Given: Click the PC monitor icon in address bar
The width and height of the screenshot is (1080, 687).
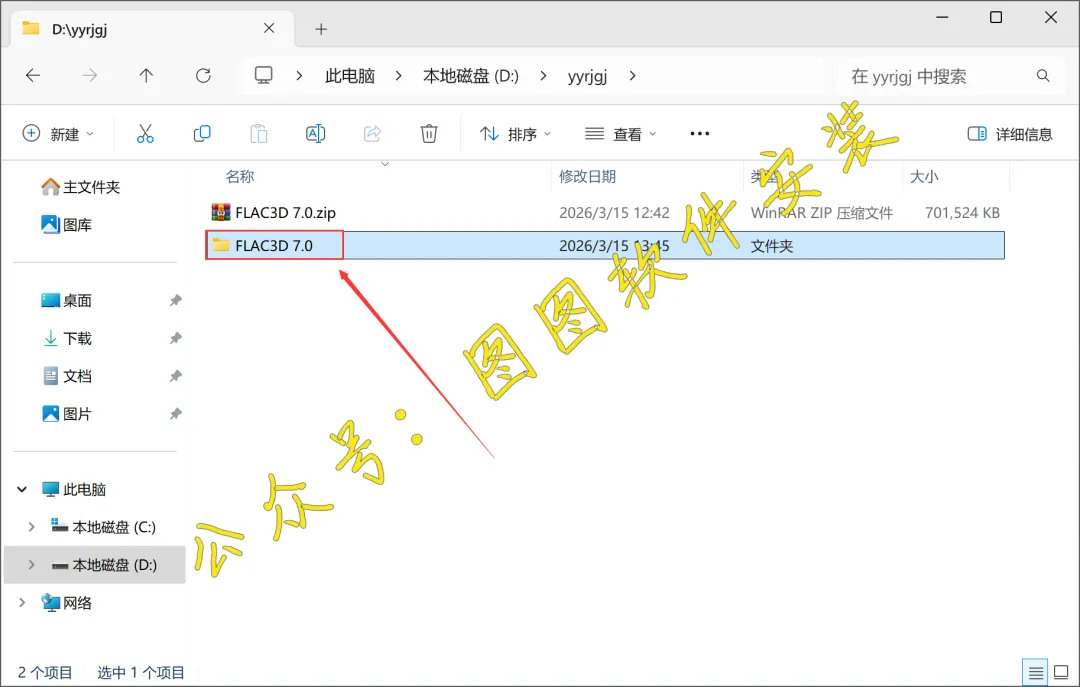Looking at the screenshot, I should point(264,75).
